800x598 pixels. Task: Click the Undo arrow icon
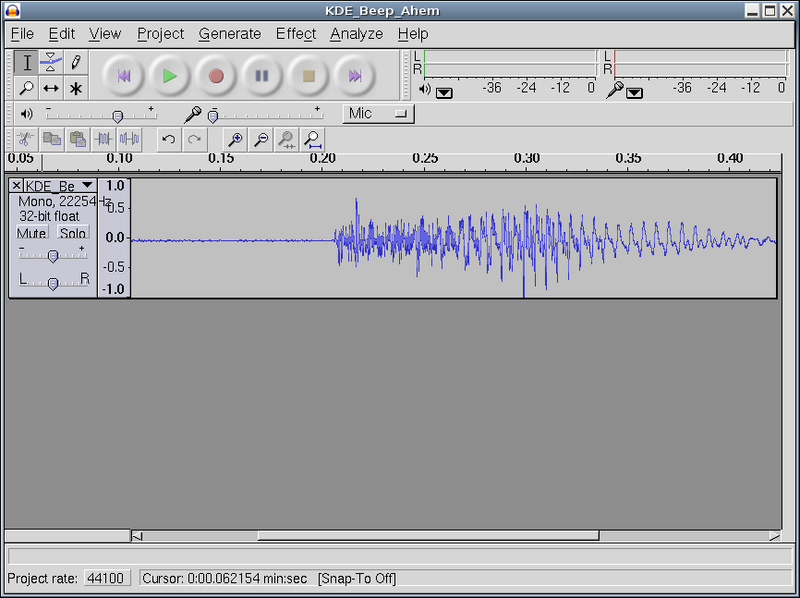pyautogui.click(x=168, y=140)
